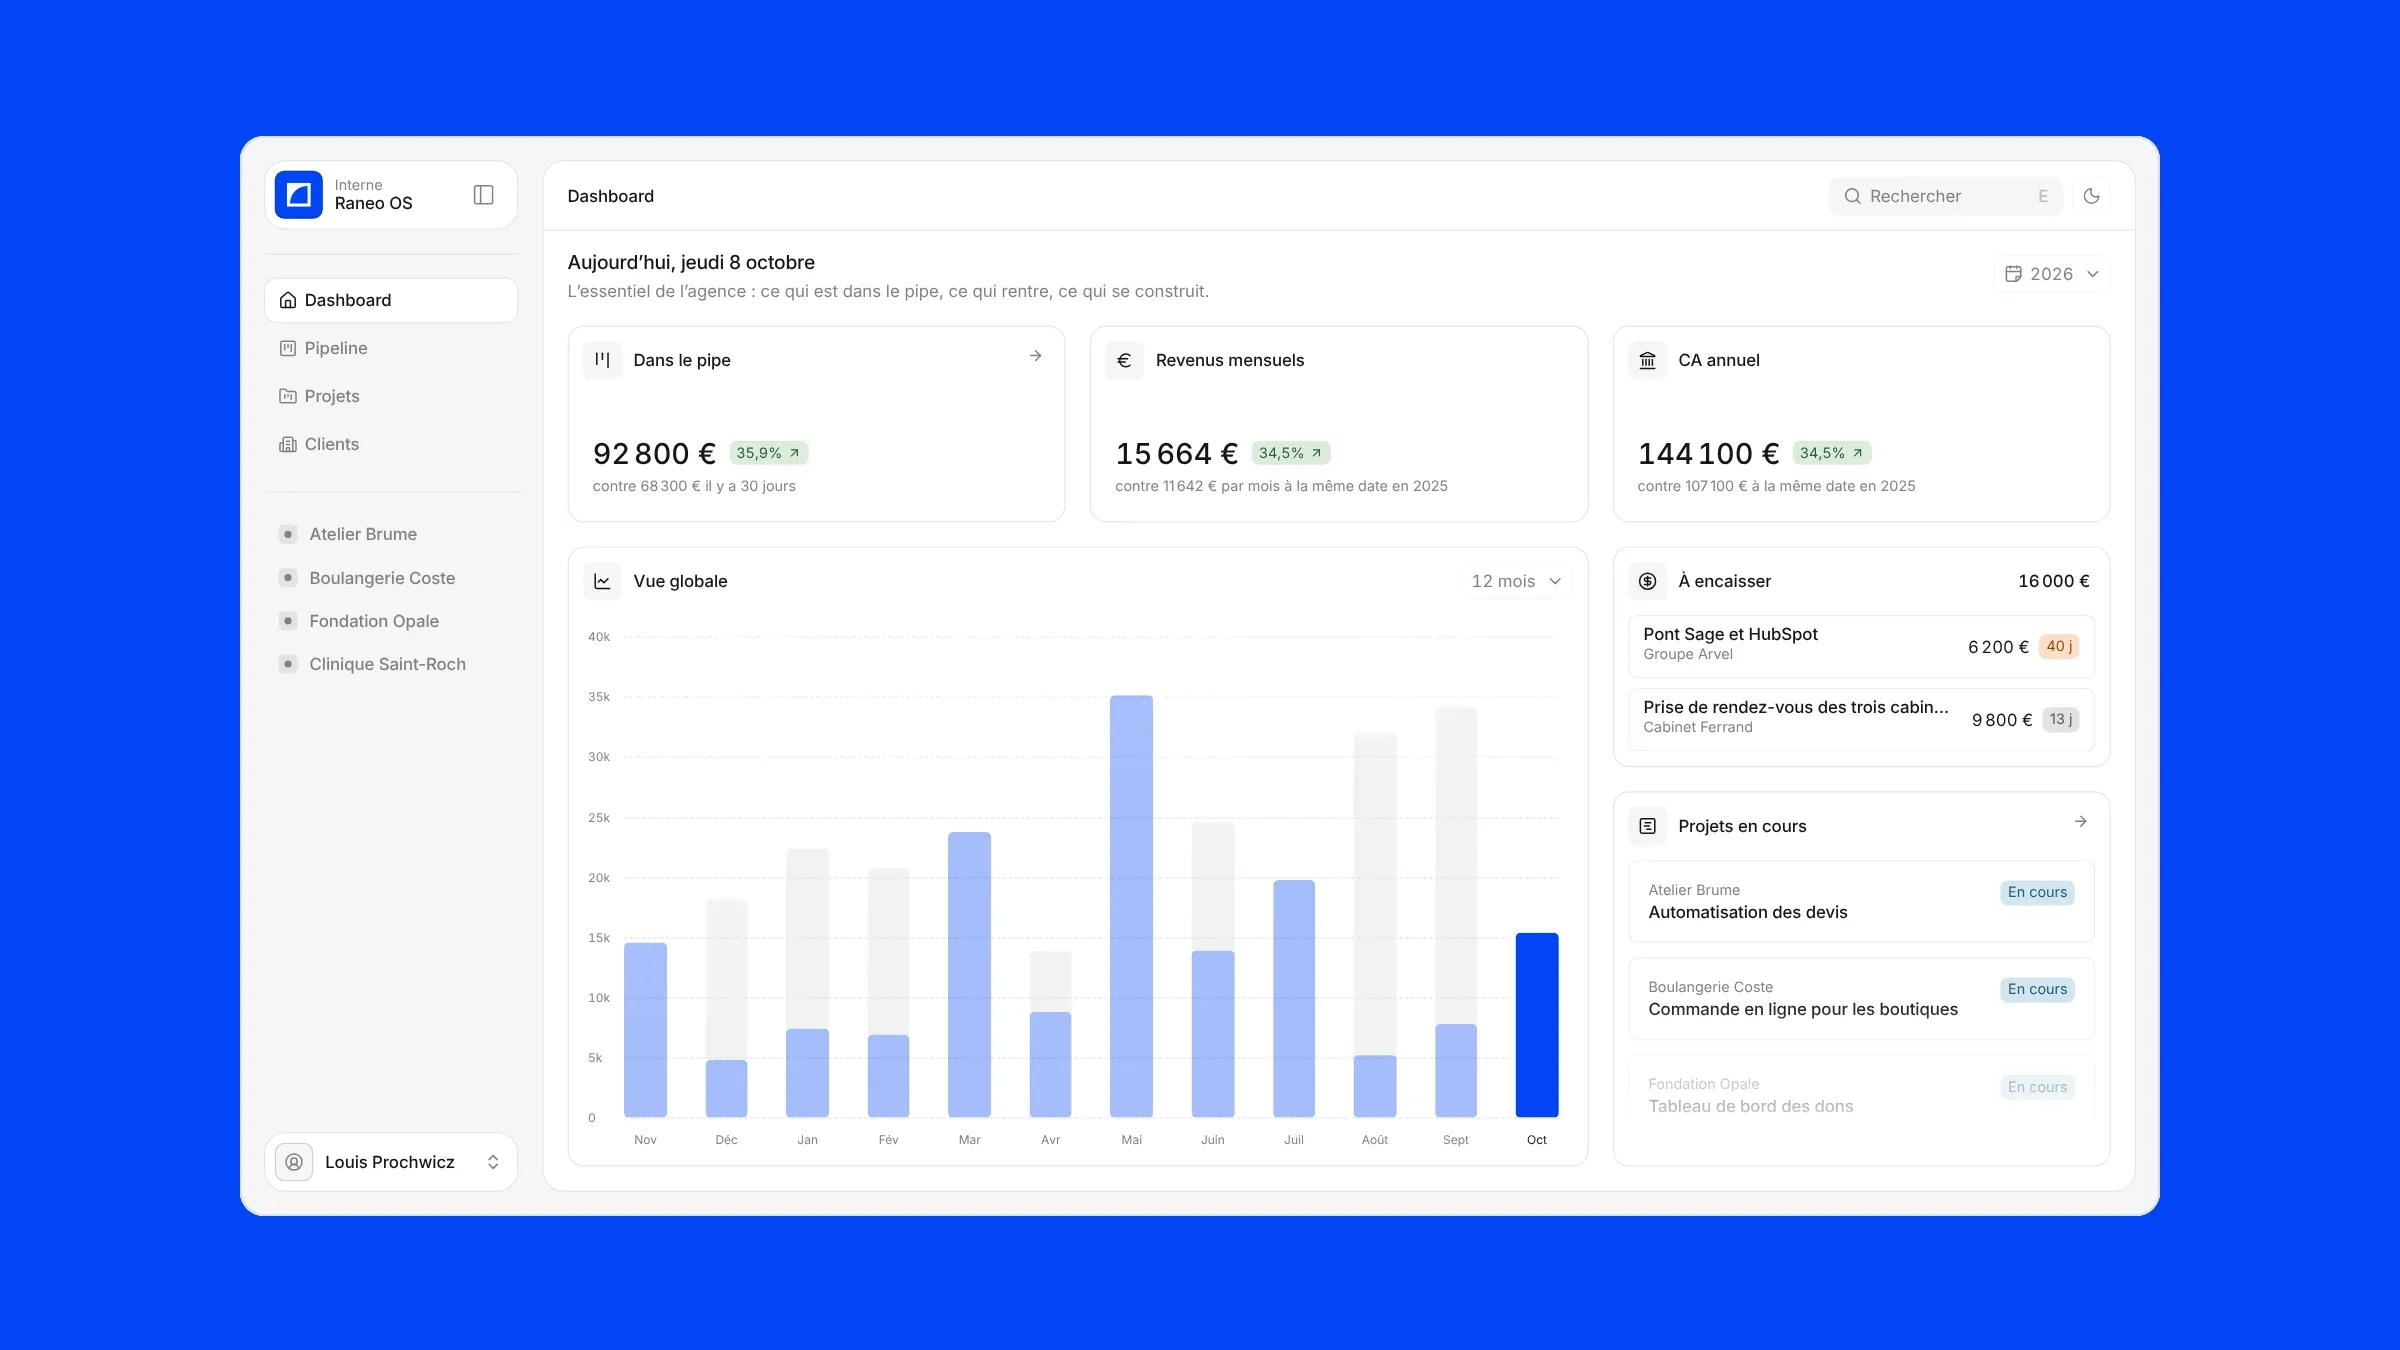Expand the Louis Prochwicz account switcher
The width and height of the screenshot is (2400, 1350).
tap(391, 1162)
